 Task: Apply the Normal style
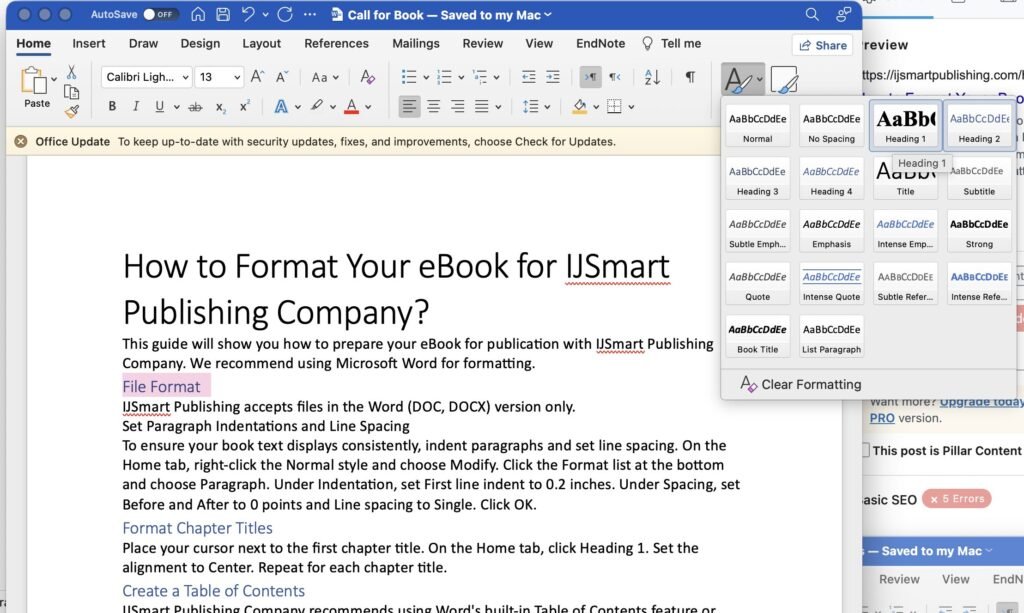pyautogui.click(x=758, y=126)
